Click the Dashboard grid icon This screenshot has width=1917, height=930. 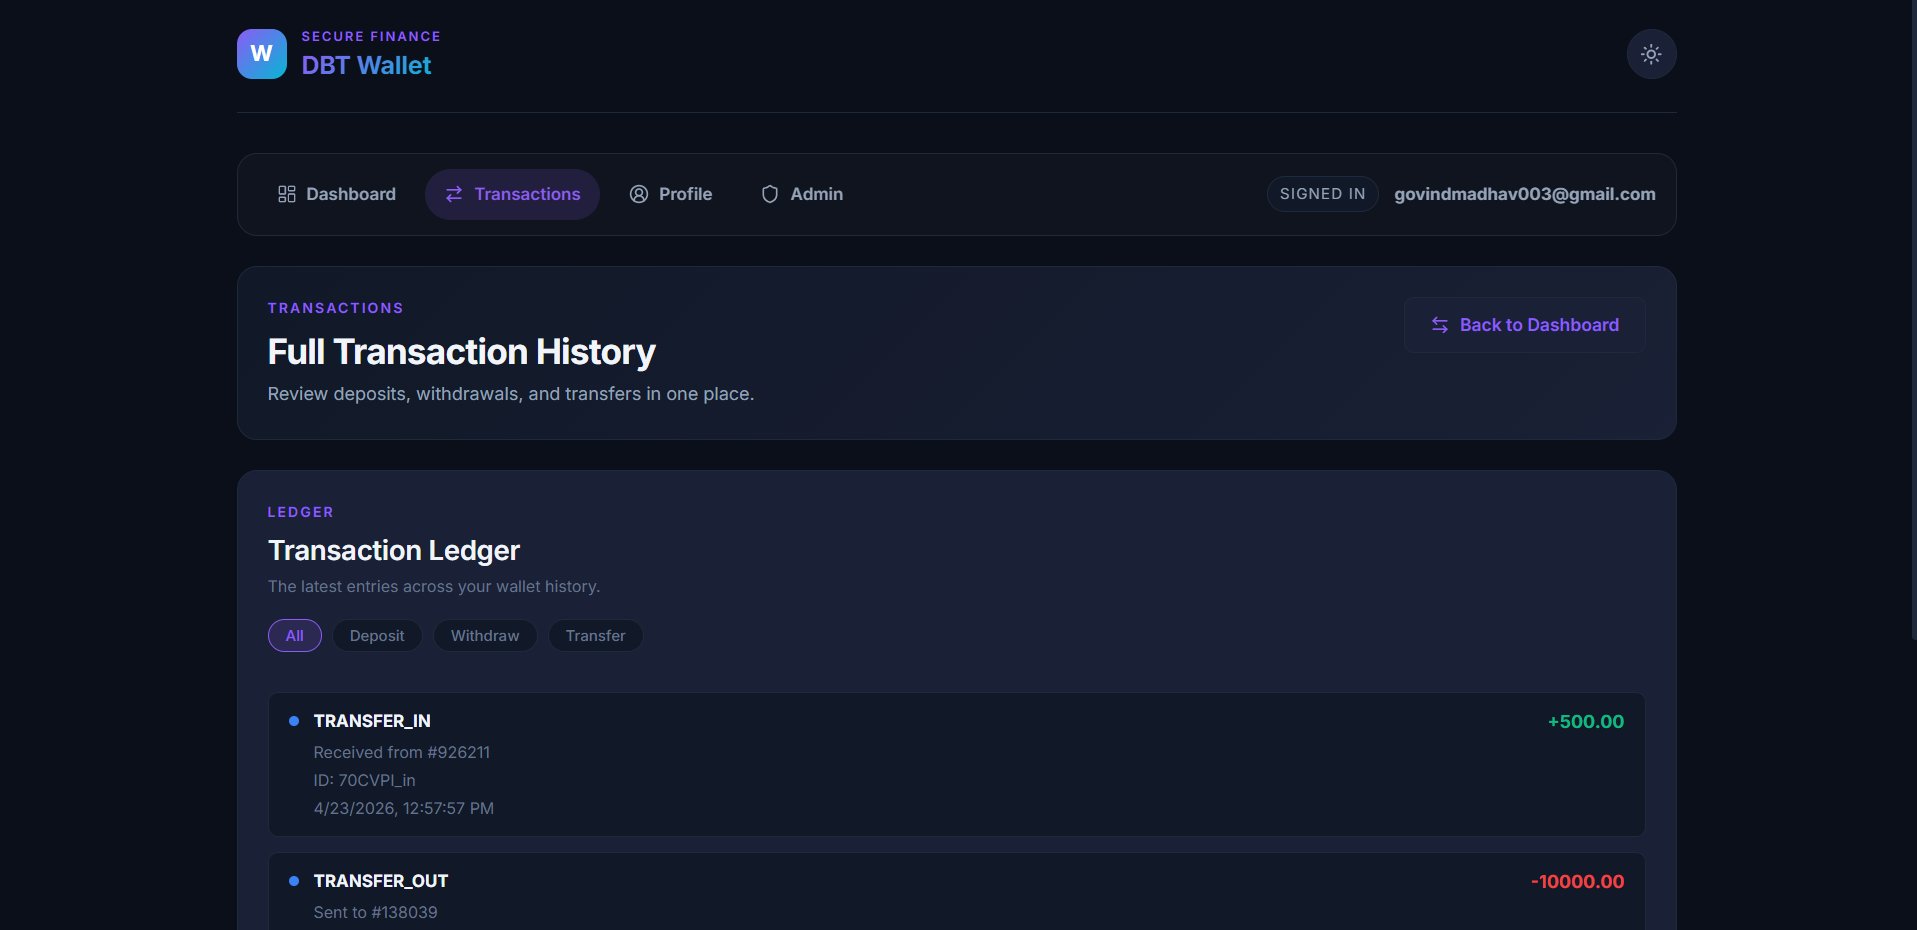[287, 194]
